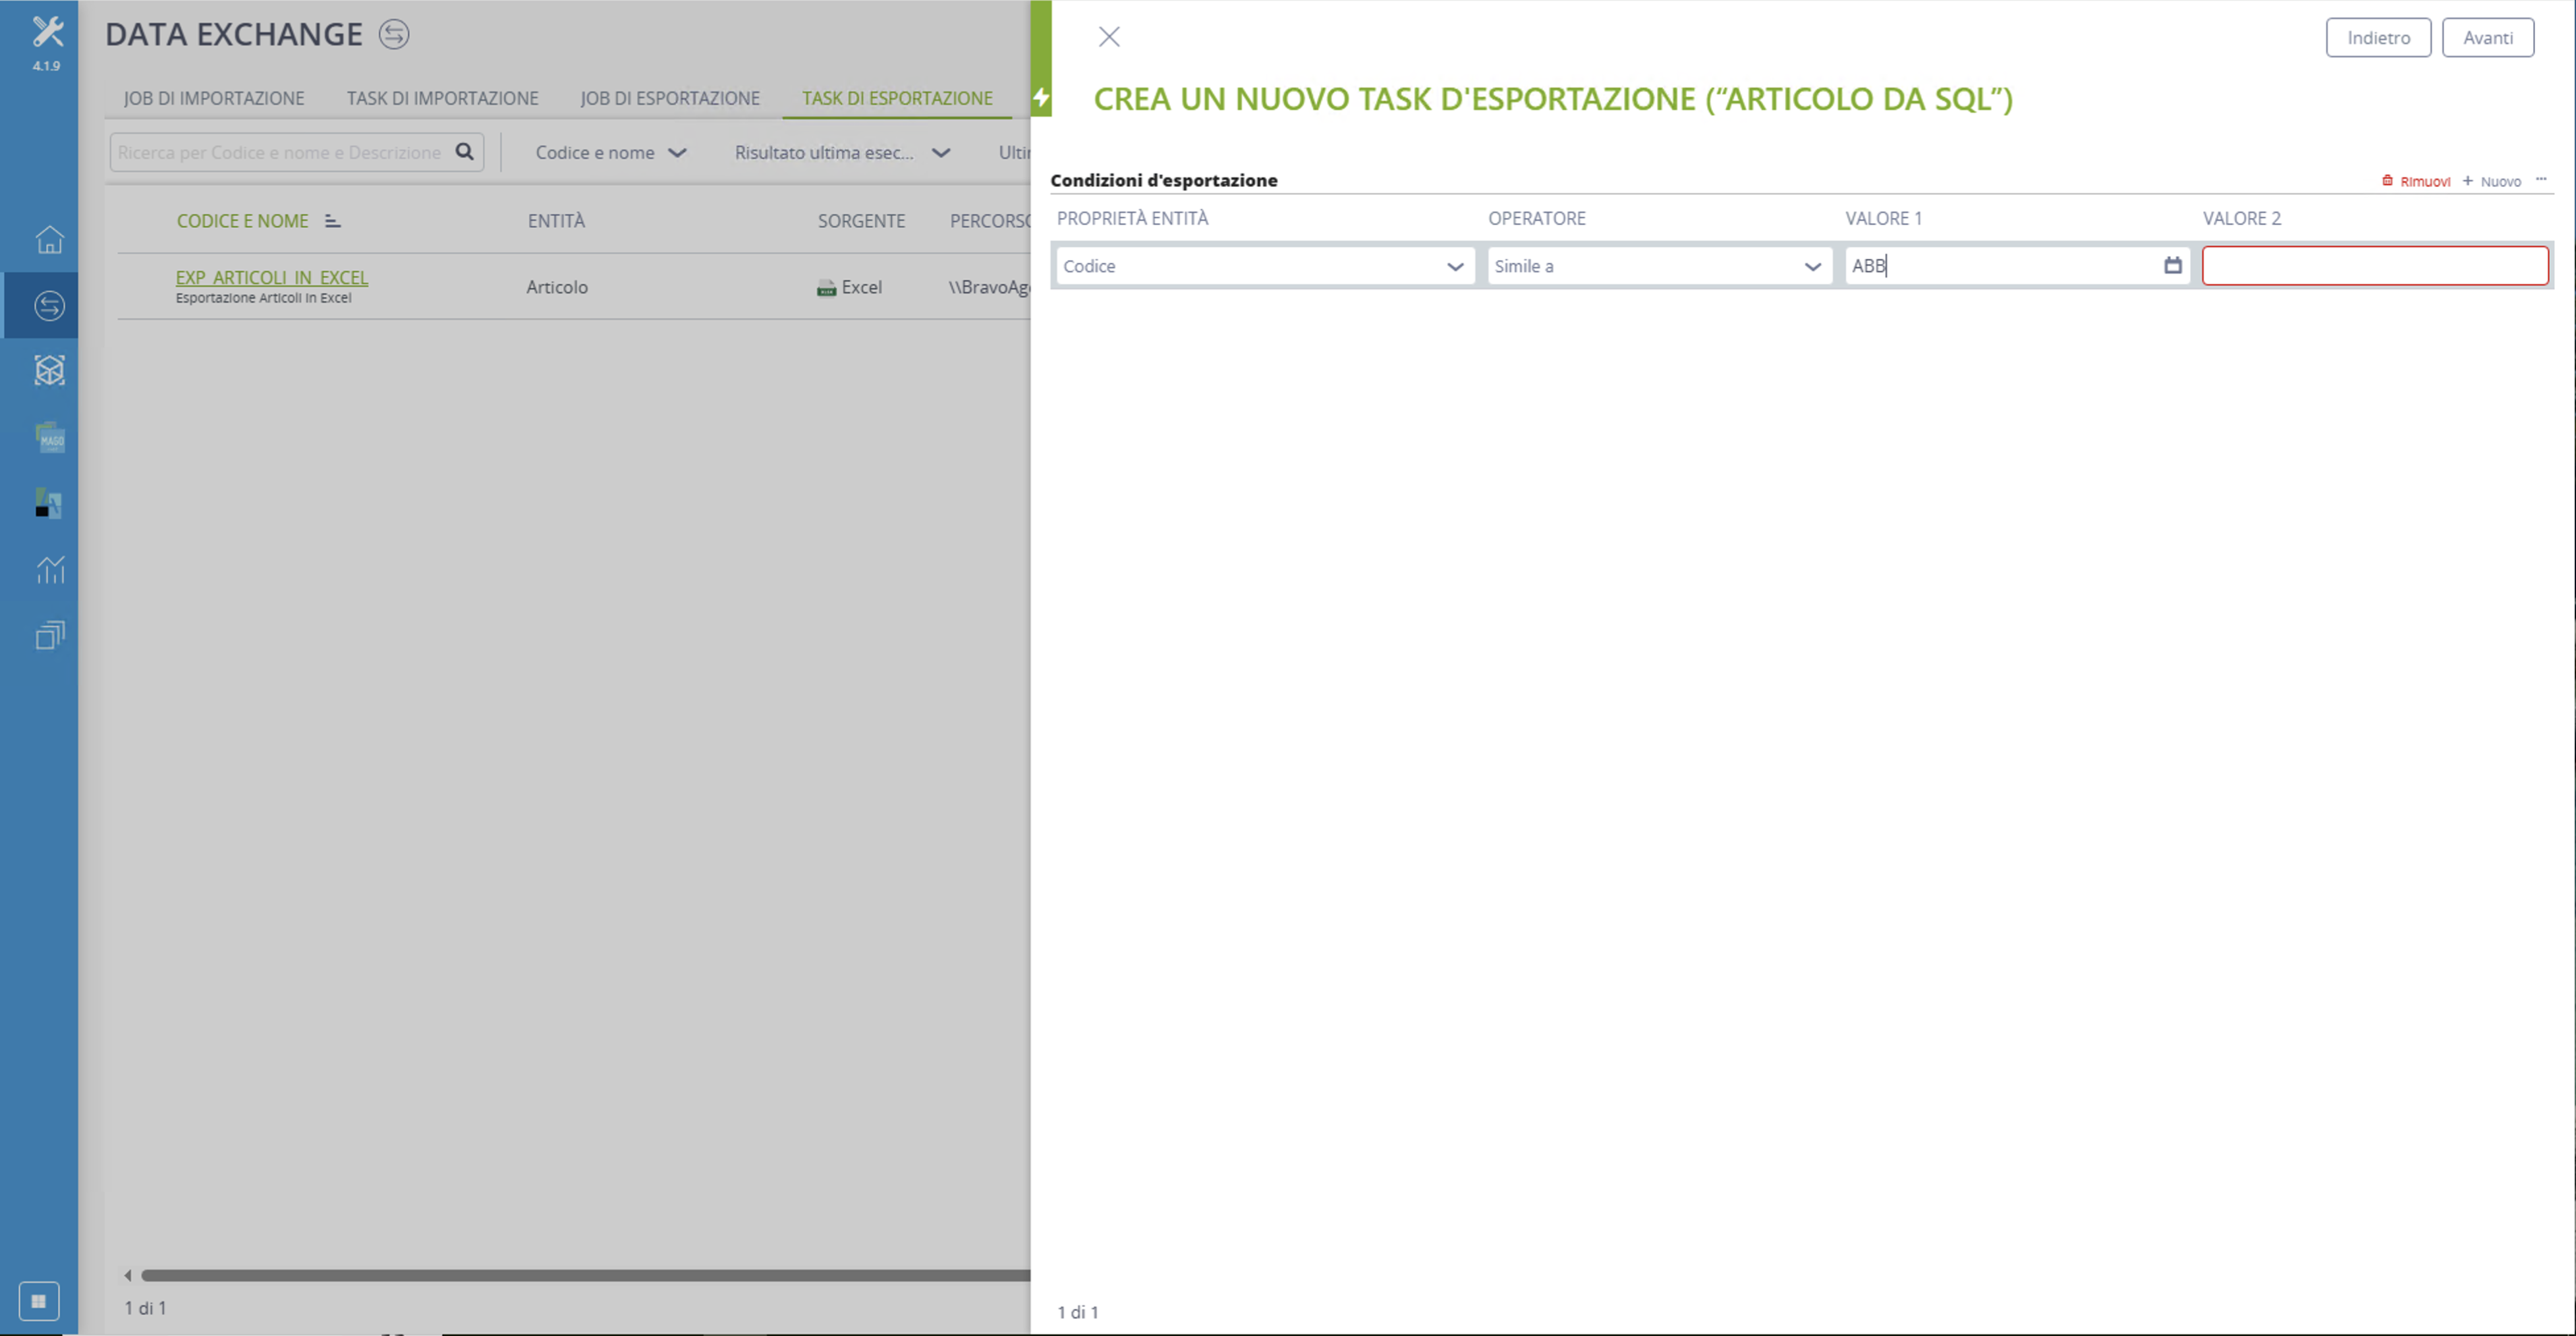Click the square button at sidebar bottom

tap(39, 1301)
